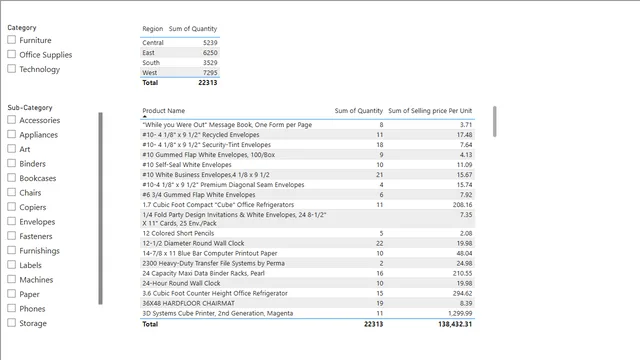Check the Labels sub-category checkbox
This screenshot has height=360, width=640.
point(11,264)
